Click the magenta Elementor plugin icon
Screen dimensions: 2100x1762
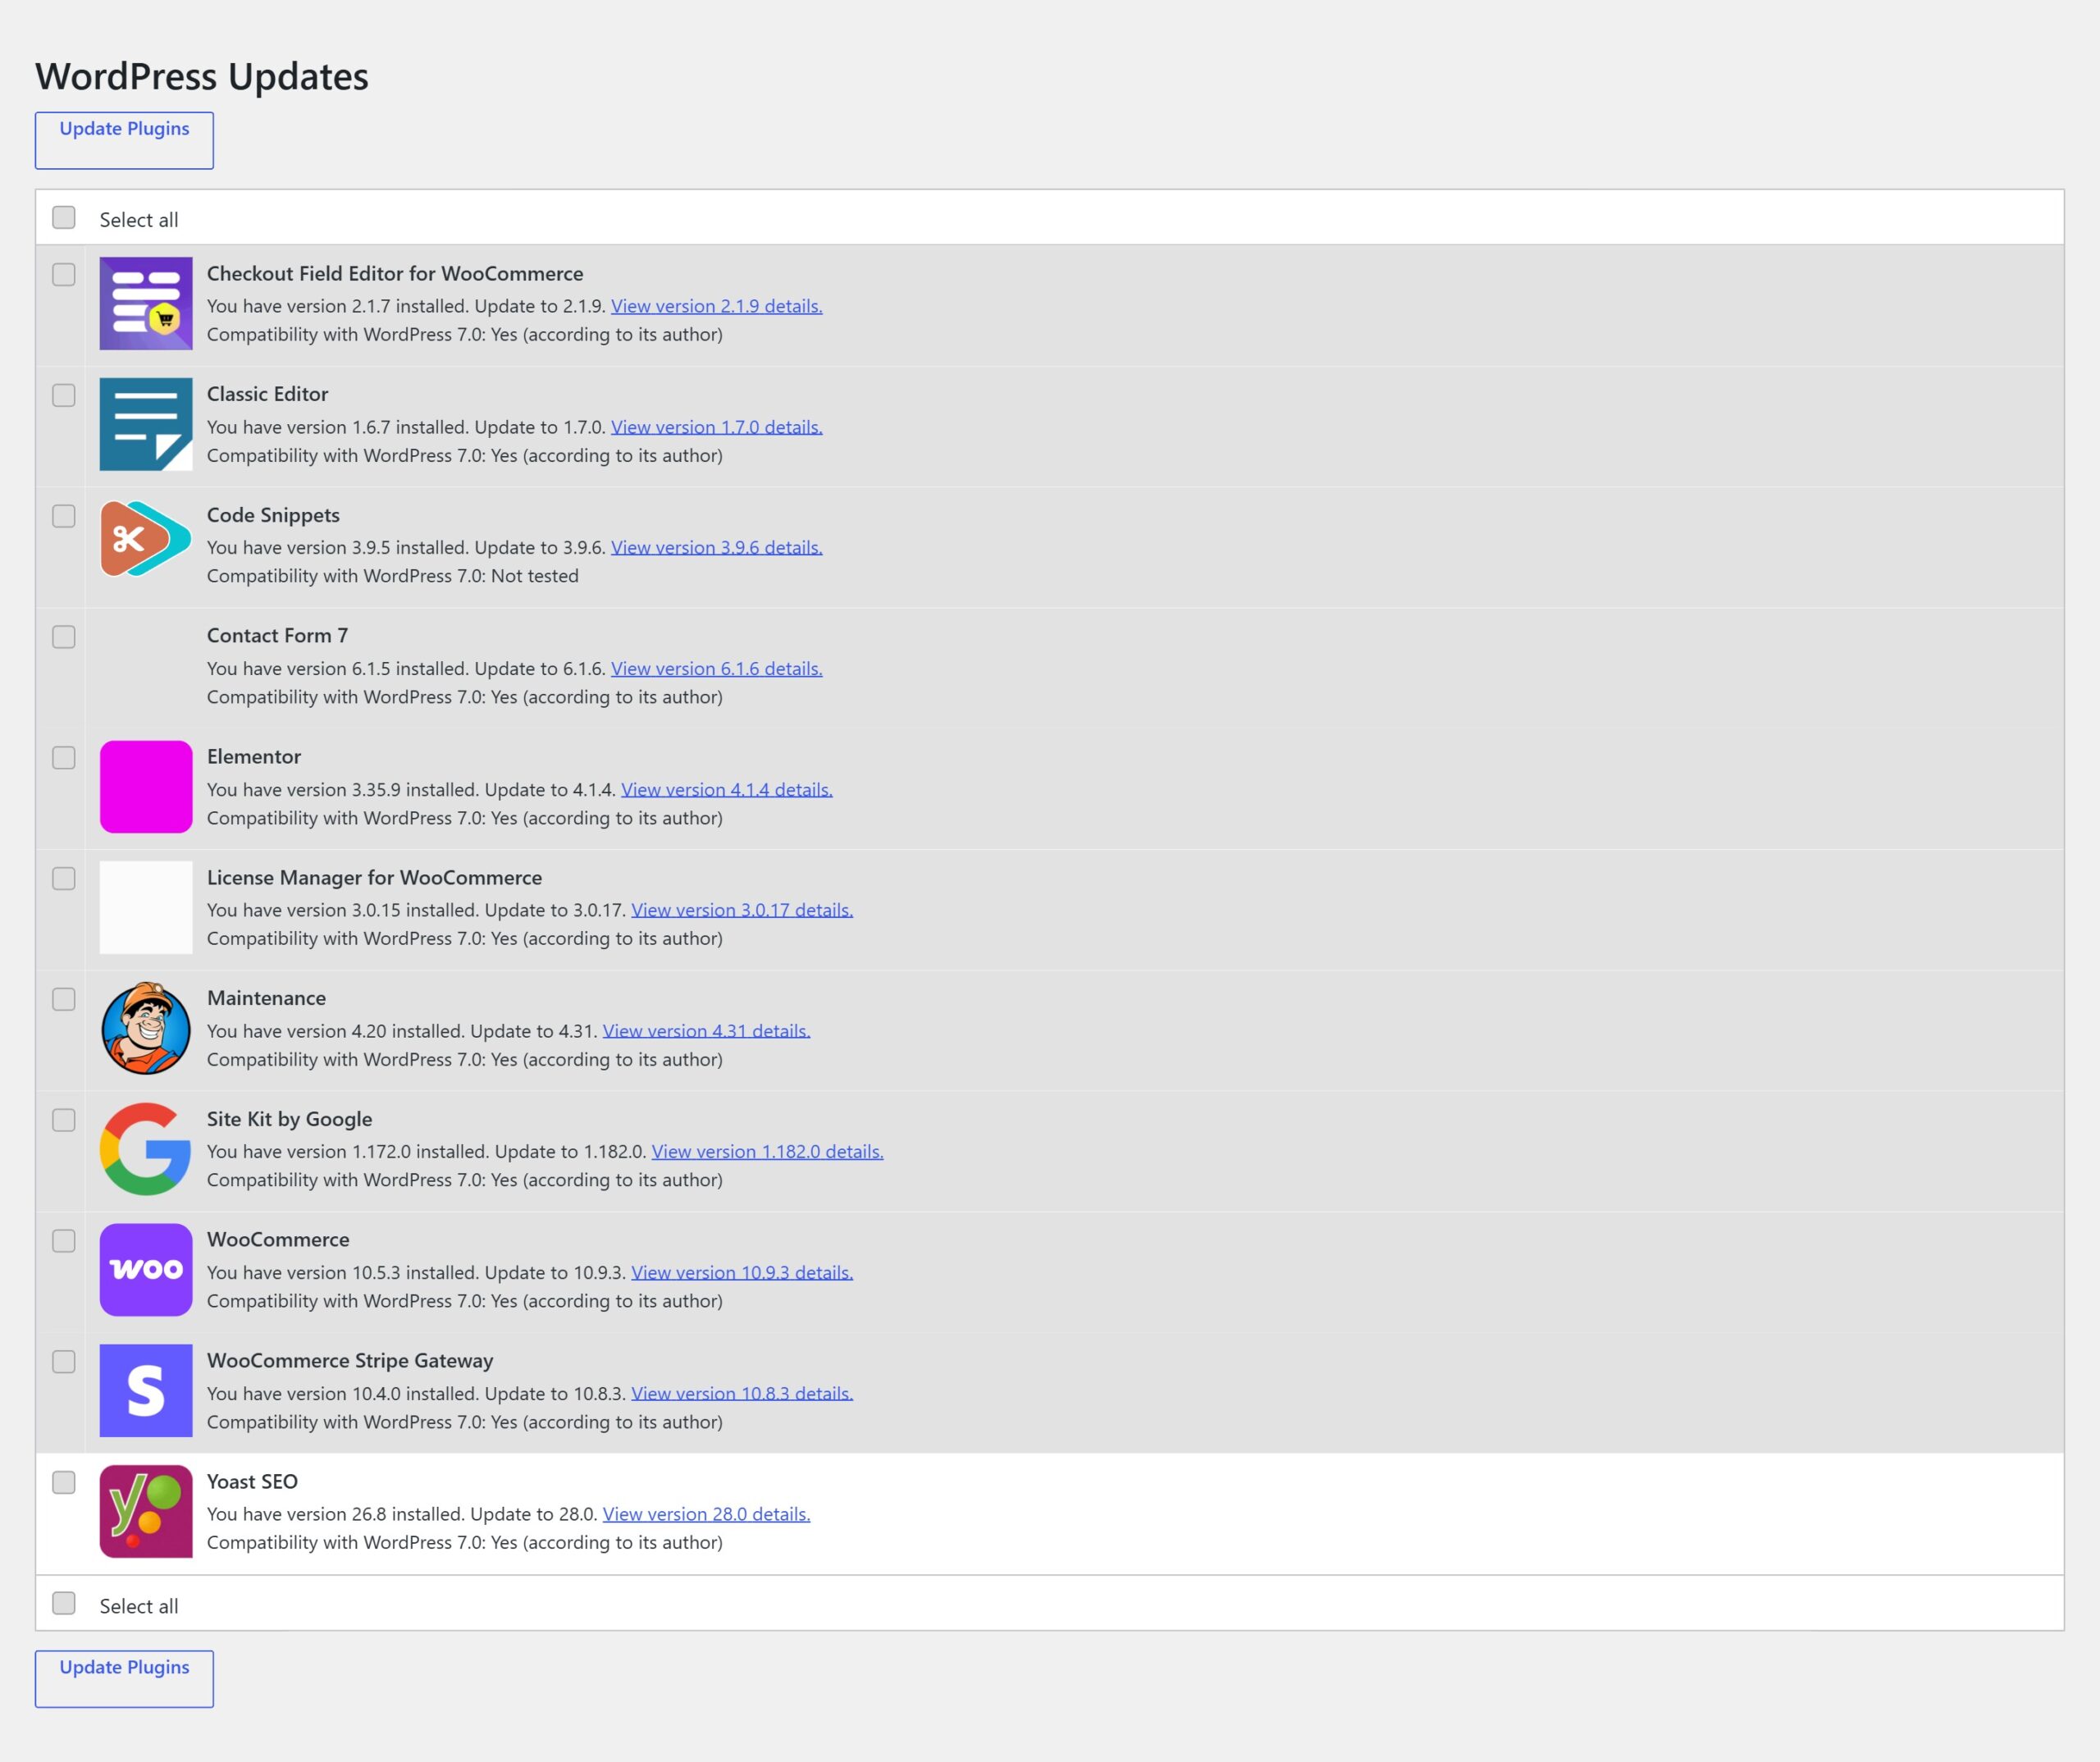146,787
